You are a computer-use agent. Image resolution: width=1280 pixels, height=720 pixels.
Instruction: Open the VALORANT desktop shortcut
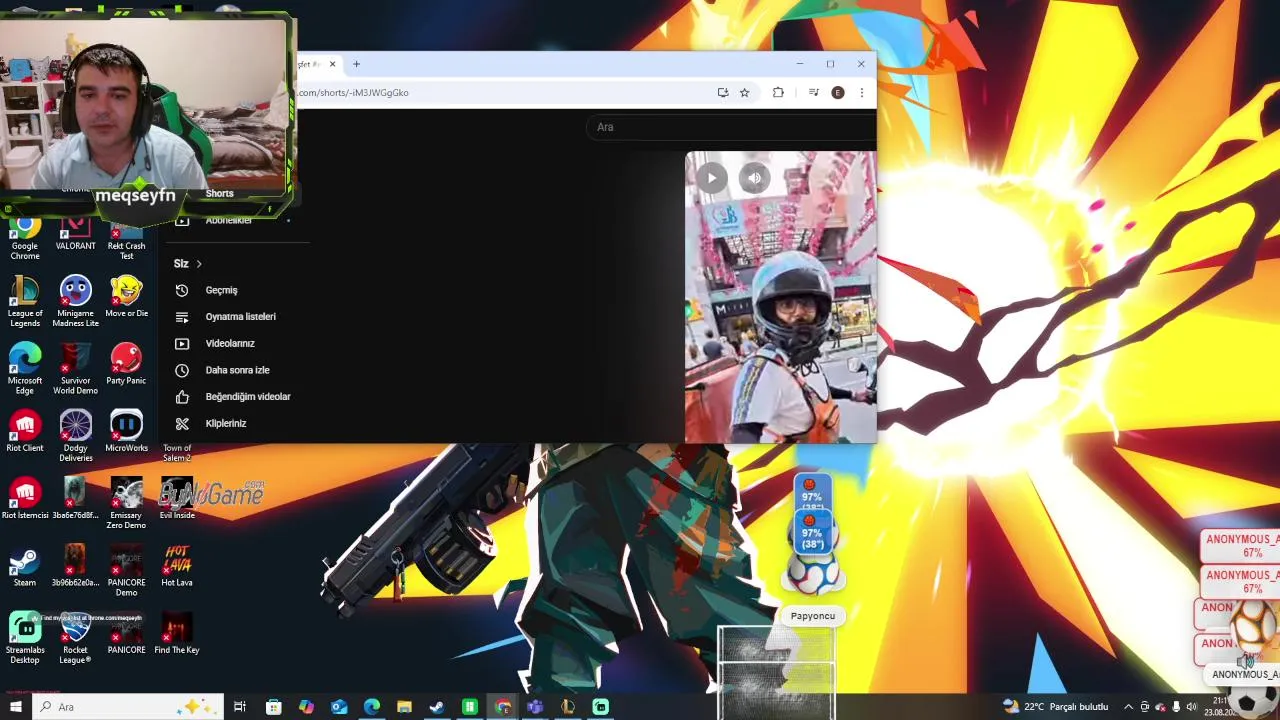[76, 234]
